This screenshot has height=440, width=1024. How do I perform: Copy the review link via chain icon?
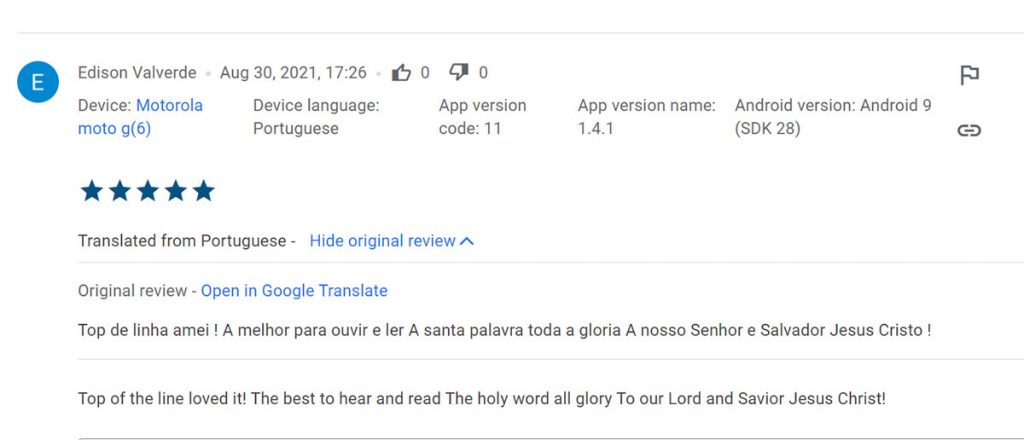point(969,130)
